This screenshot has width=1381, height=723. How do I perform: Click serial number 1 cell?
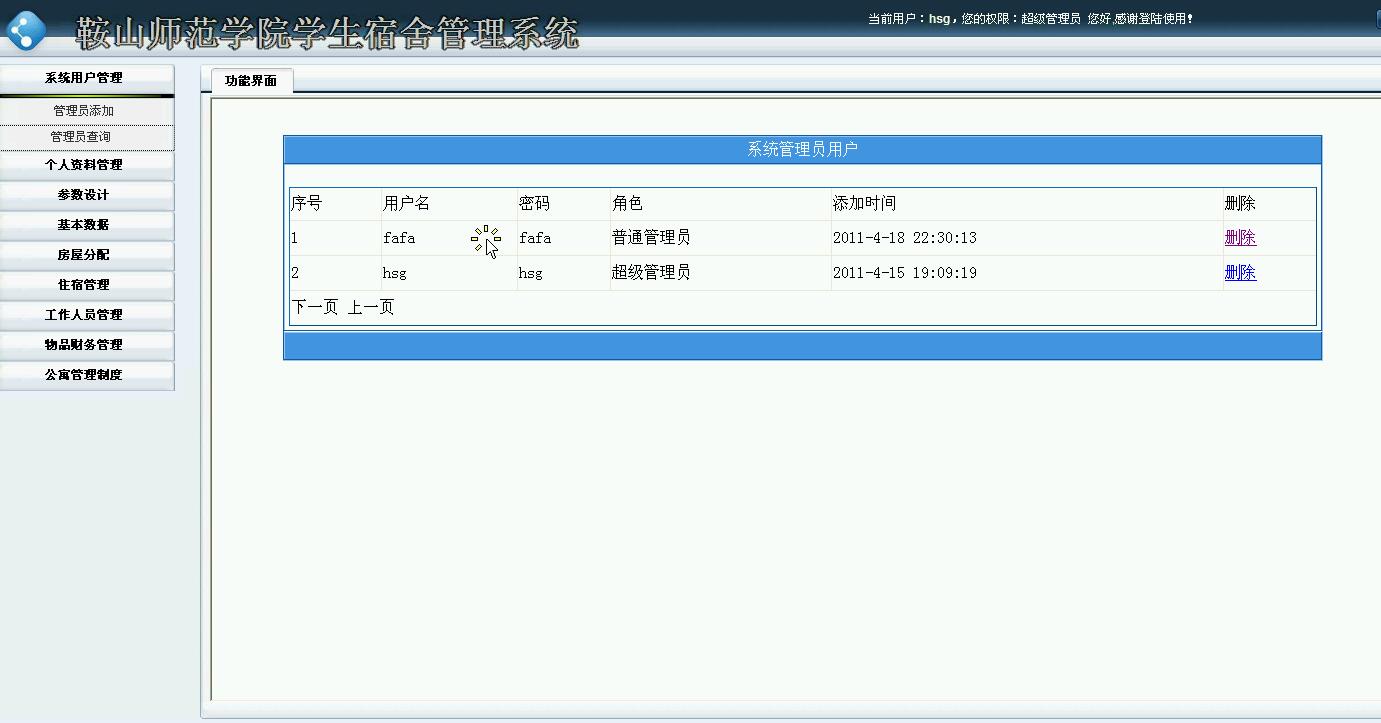pyautogui.click(x=295, y=238)
